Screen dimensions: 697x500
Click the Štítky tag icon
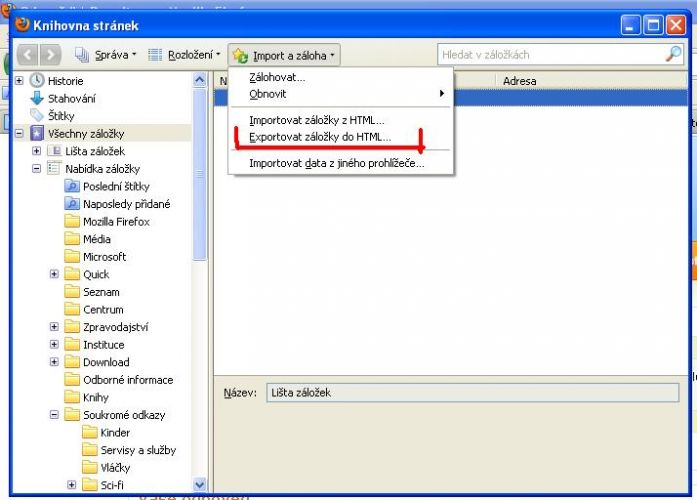(37, 116)
